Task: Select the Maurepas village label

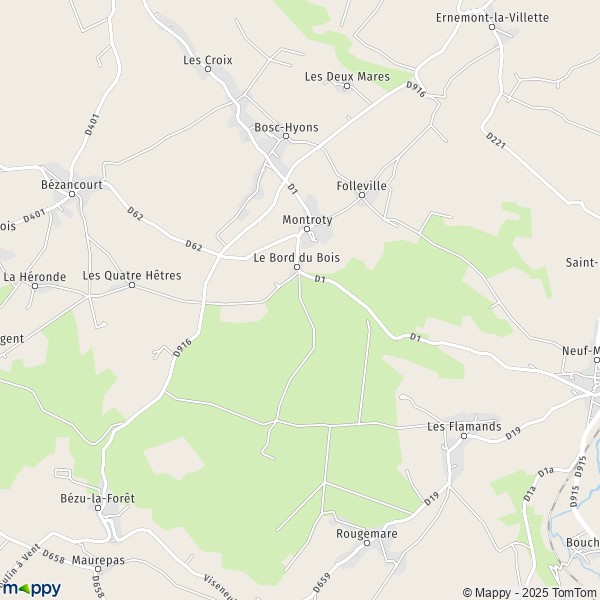Action: 98,560
